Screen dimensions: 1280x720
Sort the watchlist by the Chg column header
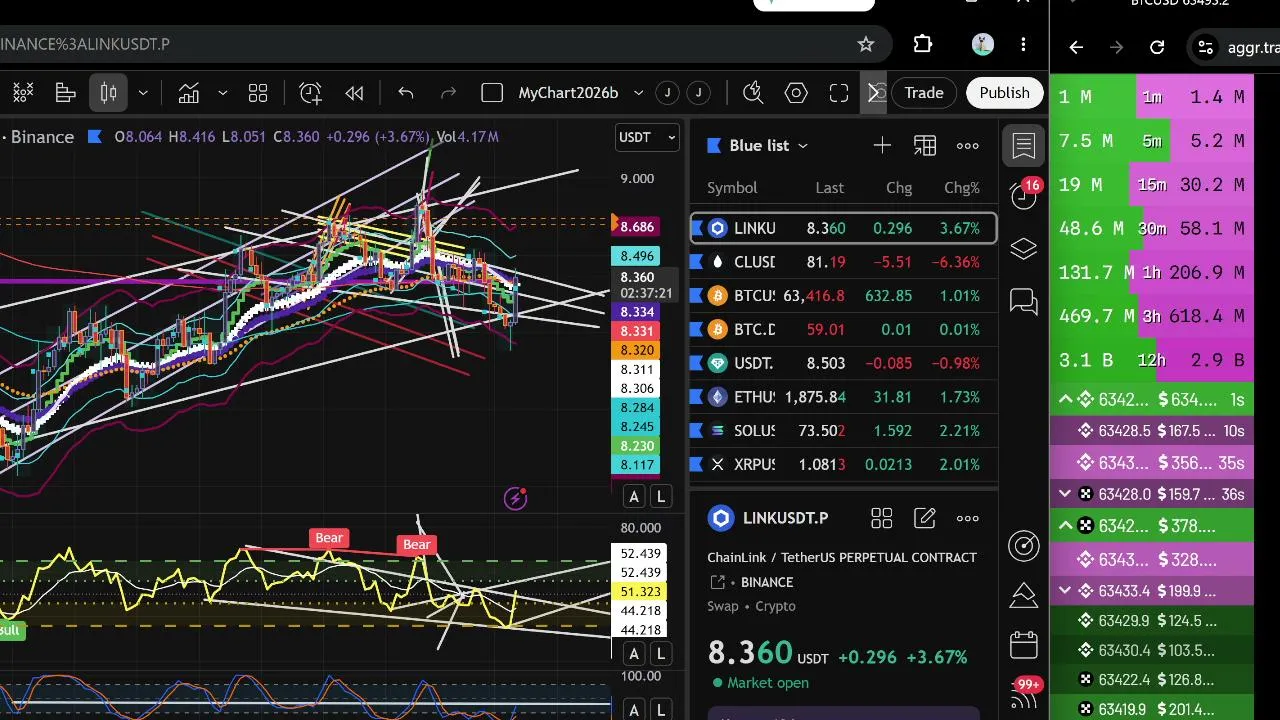[x=899, y=188]
